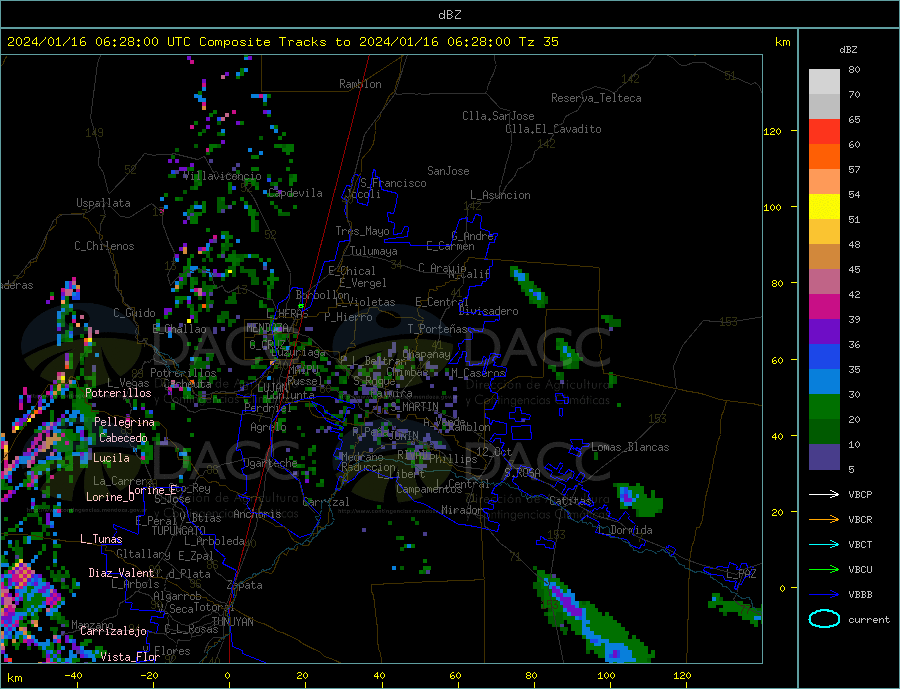The image size is (900, 689).
Task: Click the 'current' legend label
Action: tap(869, 620)
